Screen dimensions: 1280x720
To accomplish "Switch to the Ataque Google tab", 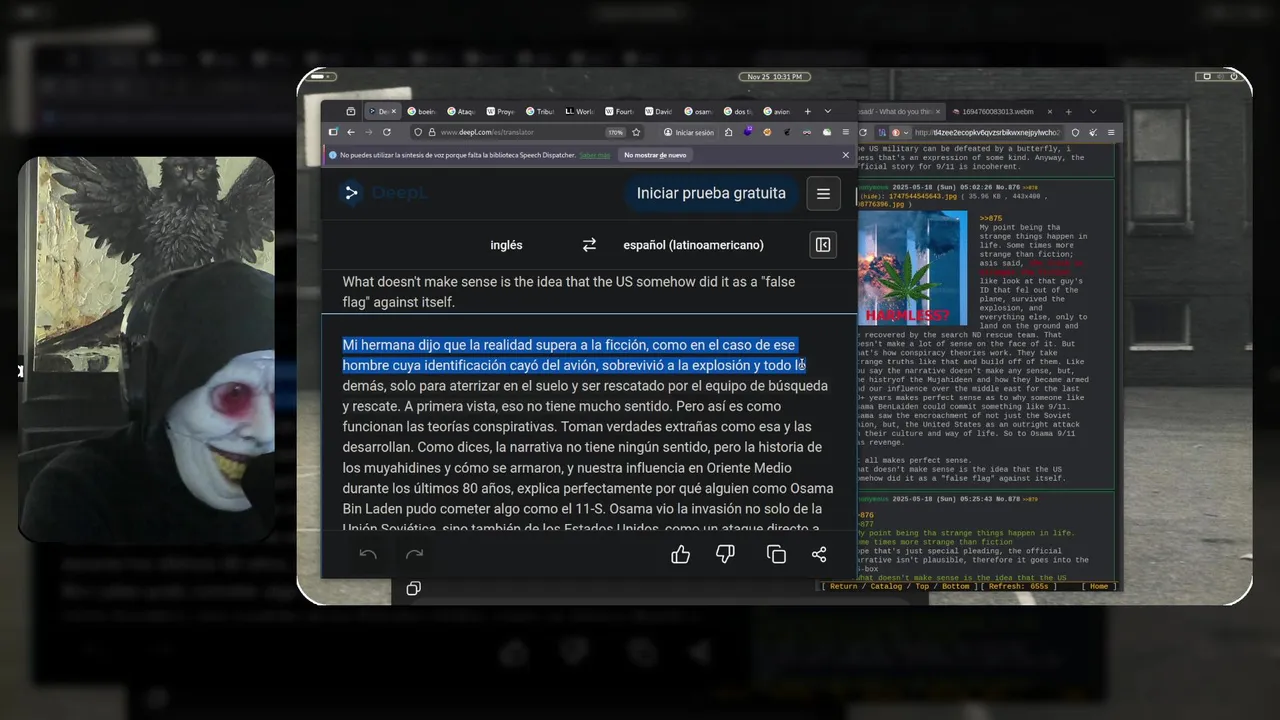I will click(462, 112).
